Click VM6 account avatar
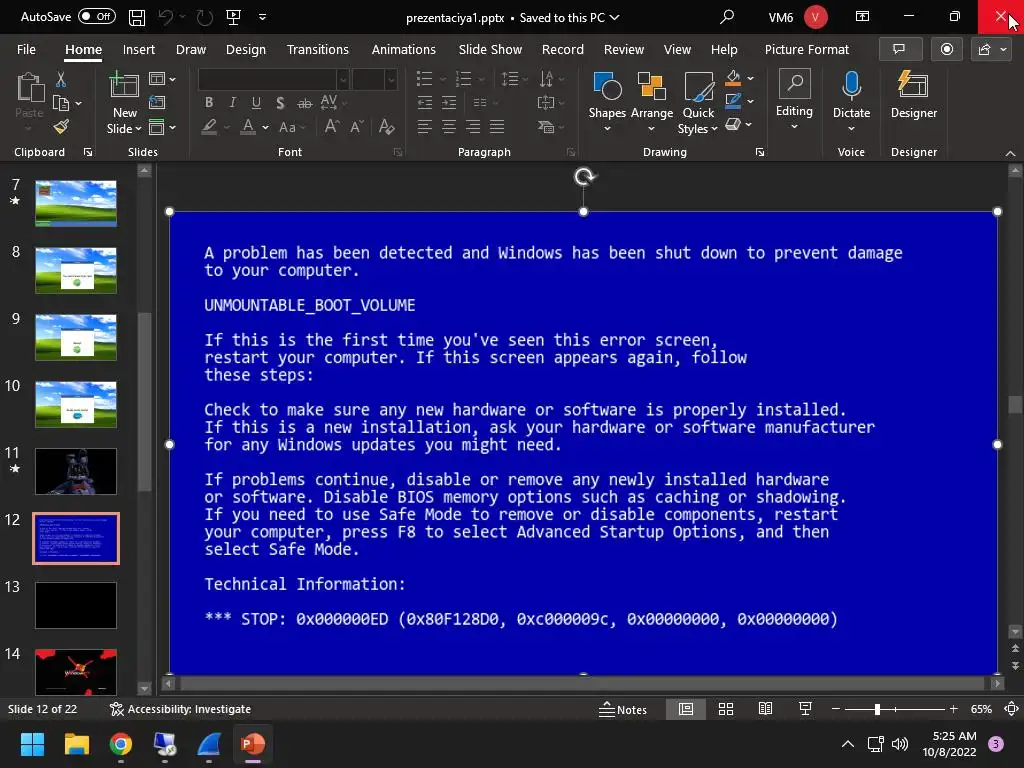Screen dimensions: 1024x768 pyautogui.click(x=815, y=17)
